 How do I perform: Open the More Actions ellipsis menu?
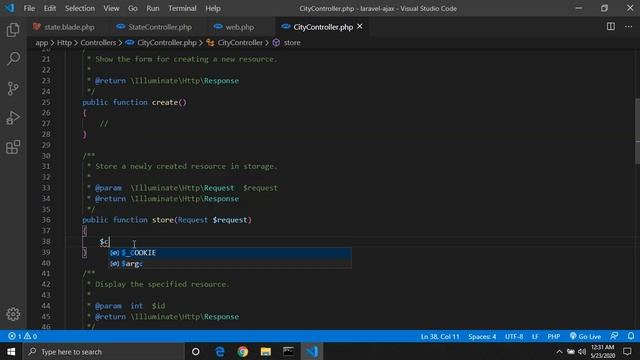point(629,27)
